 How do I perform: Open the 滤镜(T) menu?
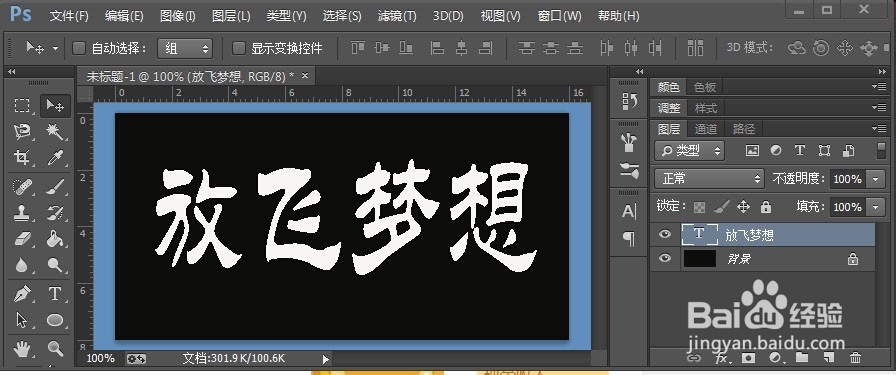click(397, 16)
